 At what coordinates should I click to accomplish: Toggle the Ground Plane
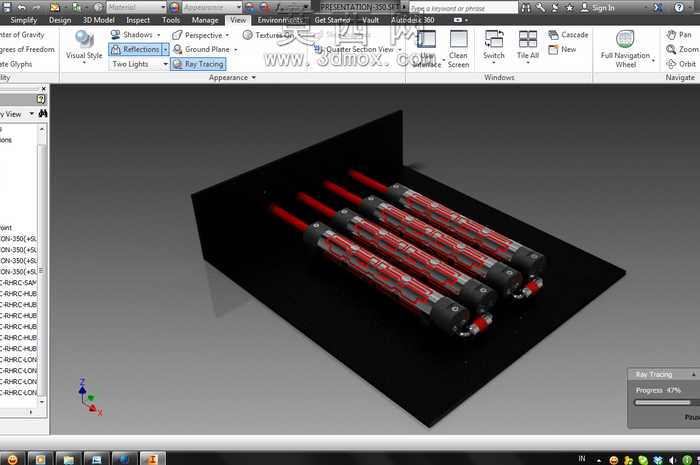pos(201,49)
